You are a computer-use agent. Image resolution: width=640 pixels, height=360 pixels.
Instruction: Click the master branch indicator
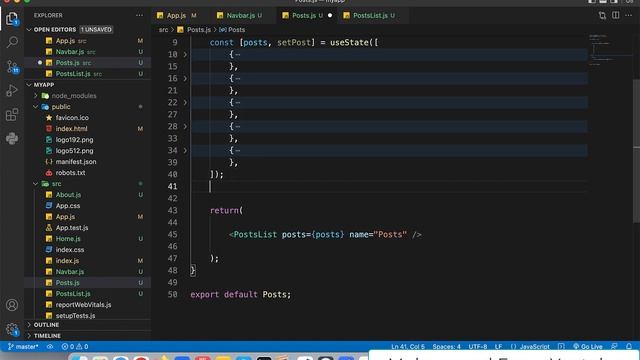pyautogui.click(x=23, y=347)
